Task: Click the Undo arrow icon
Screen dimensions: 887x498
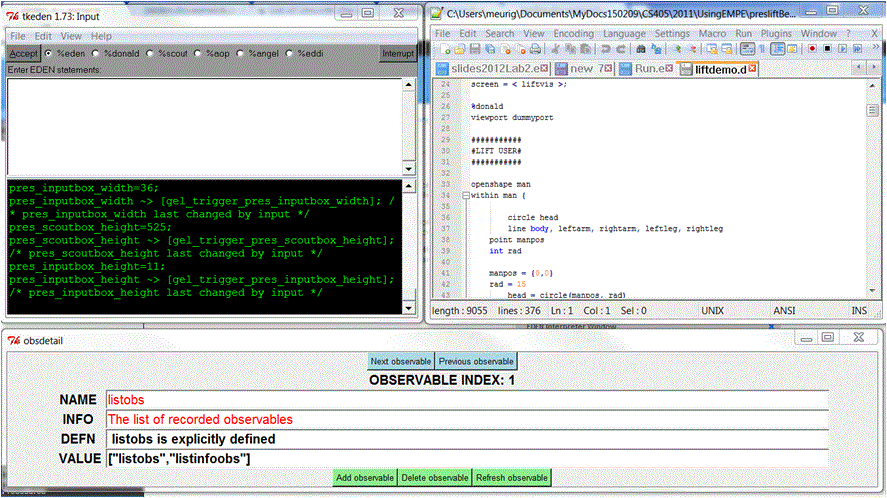Action: pyautogui.click(x=605, y=48)
